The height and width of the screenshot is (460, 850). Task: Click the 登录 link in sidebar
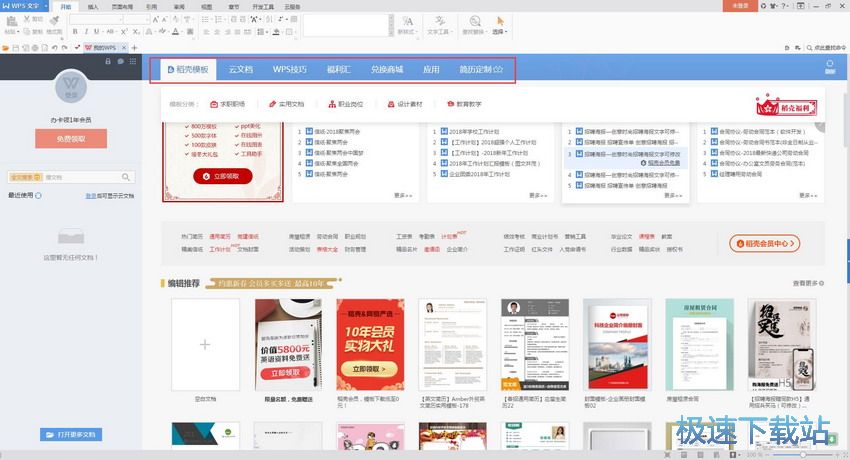click(x=91, y=196)
